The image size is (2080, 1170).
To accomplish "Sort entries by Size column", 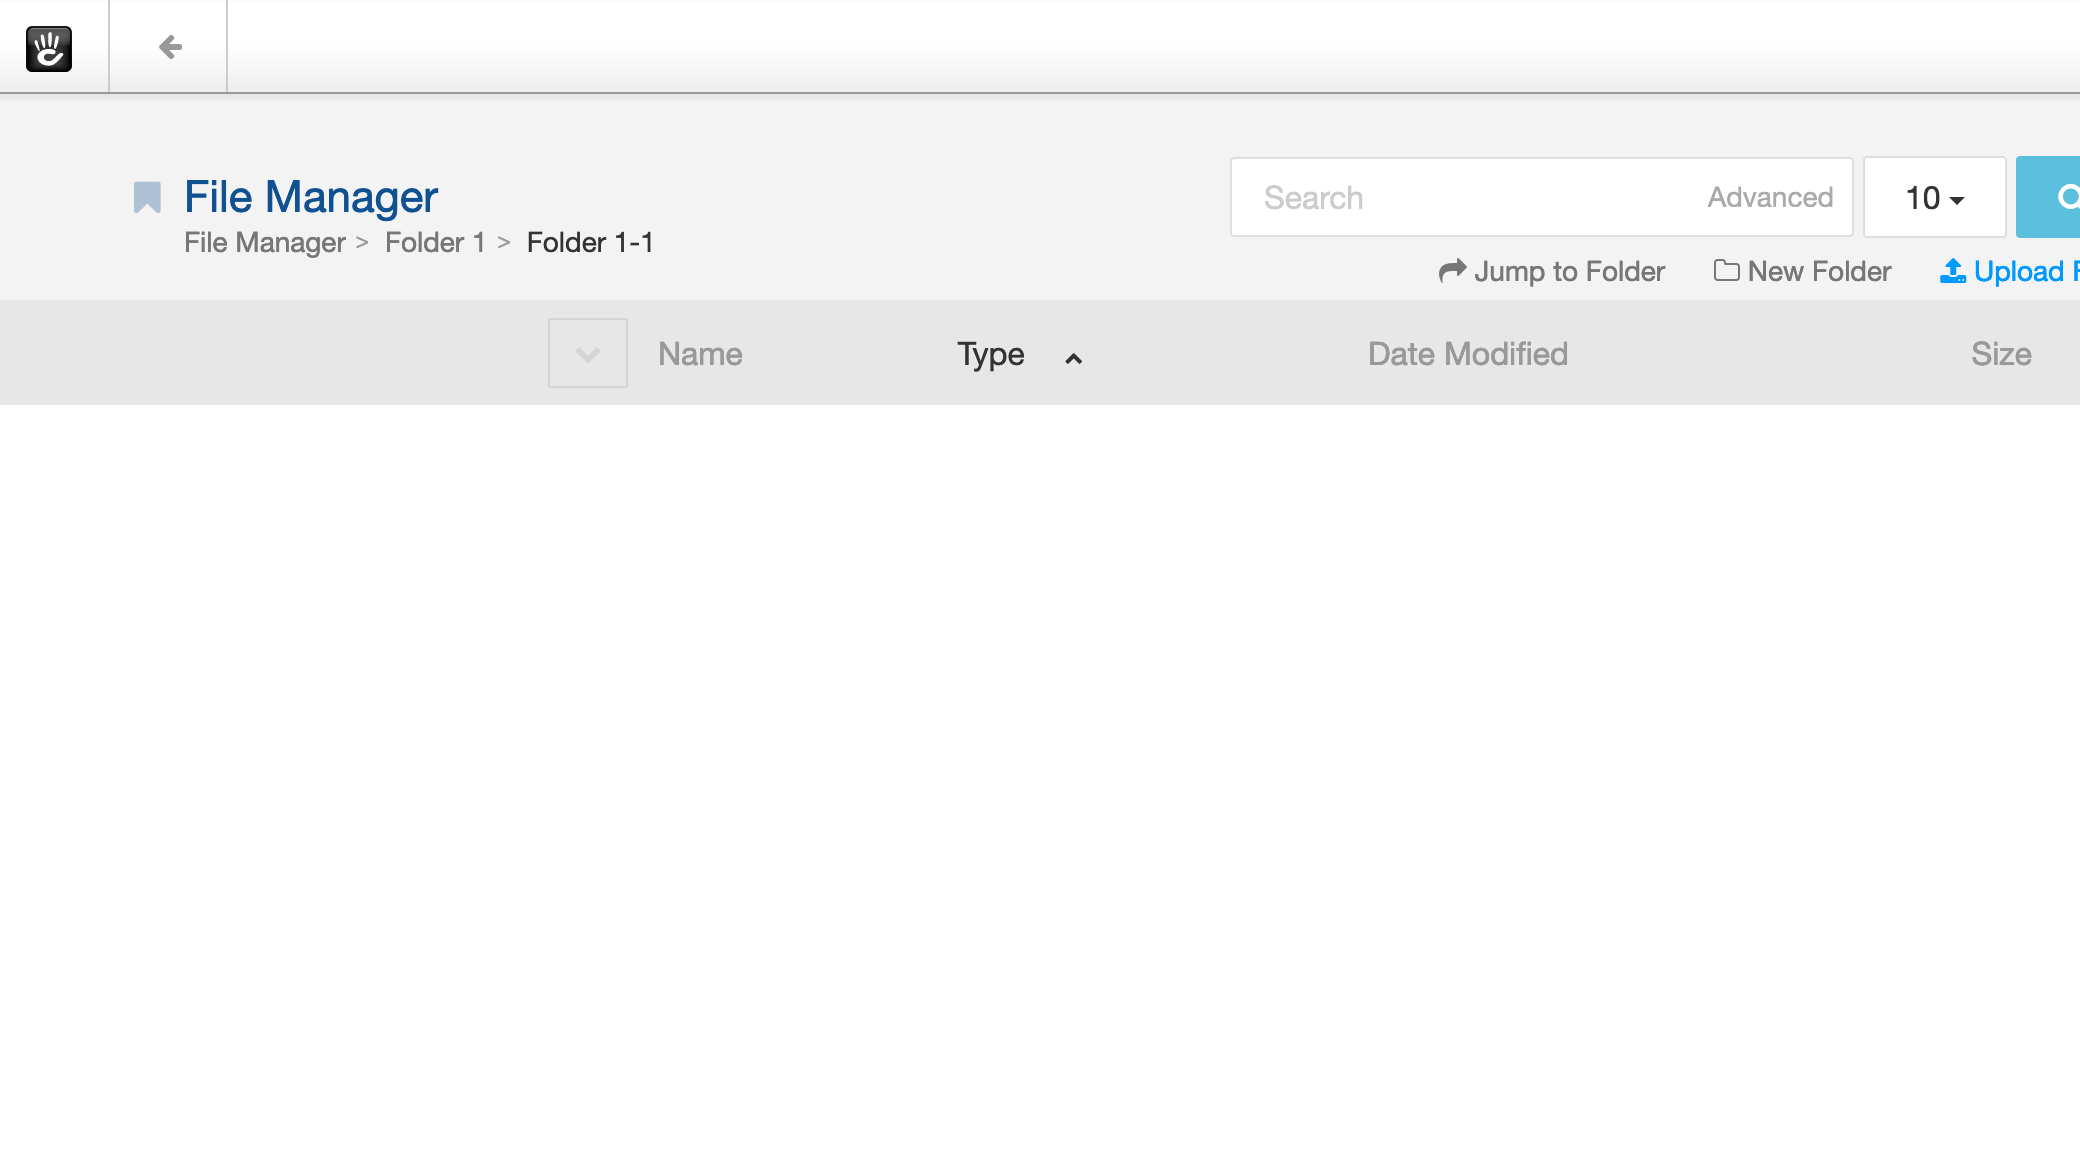I will (x=2000, y=353).
